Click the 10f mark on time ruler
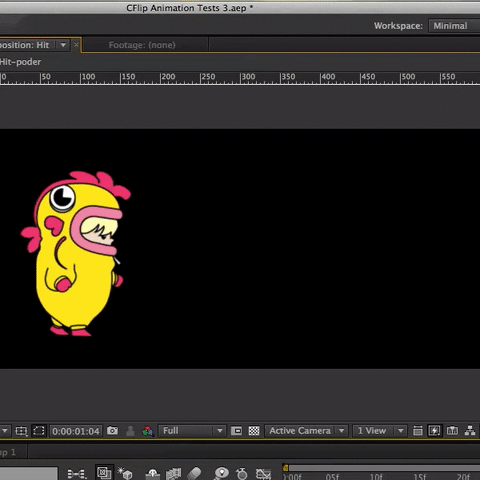 376,477
